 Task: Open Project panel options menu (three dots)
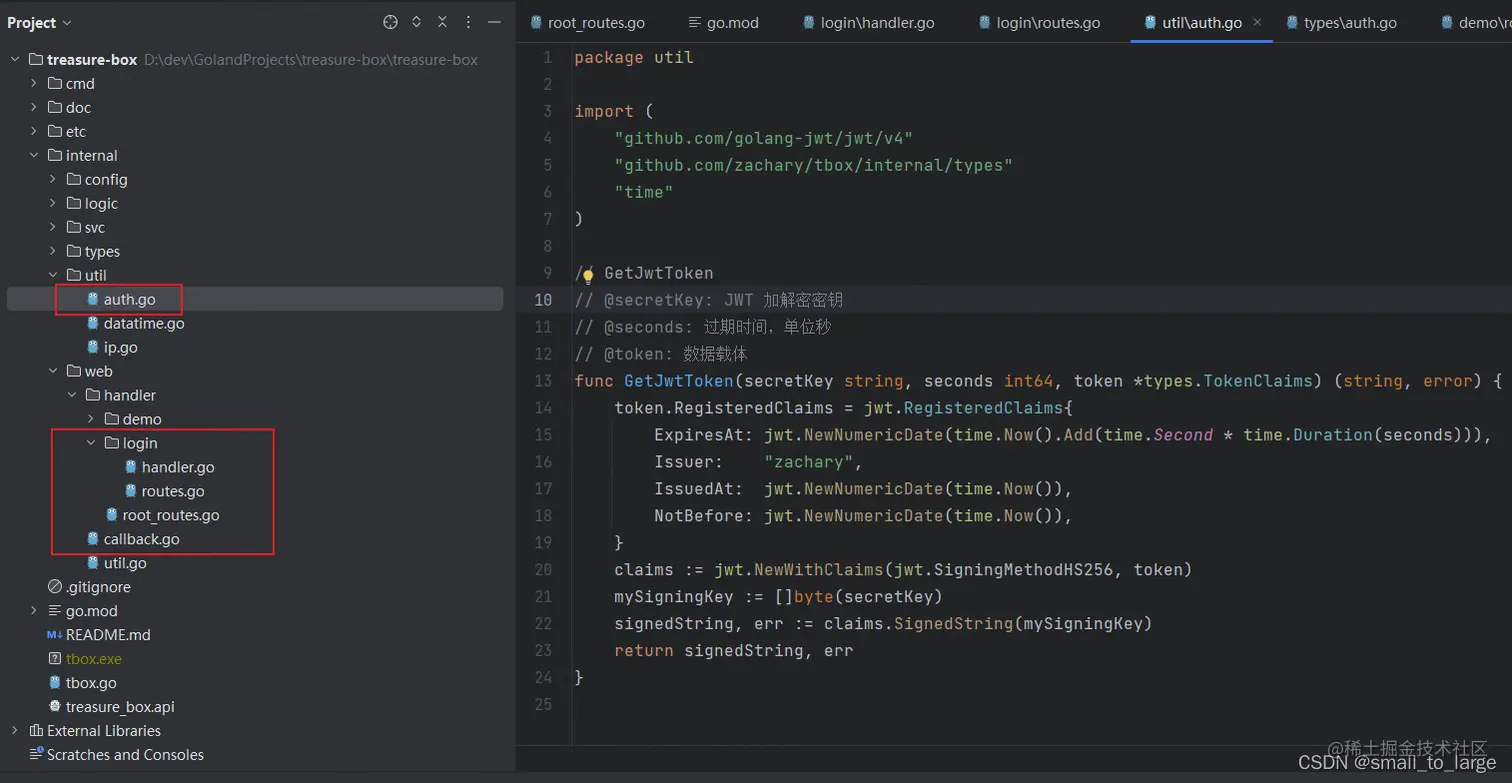pos(468,22)
